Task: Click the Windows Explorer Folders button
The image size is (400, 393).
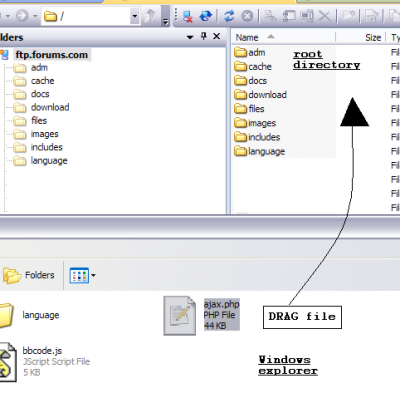Action: point(29,275)
